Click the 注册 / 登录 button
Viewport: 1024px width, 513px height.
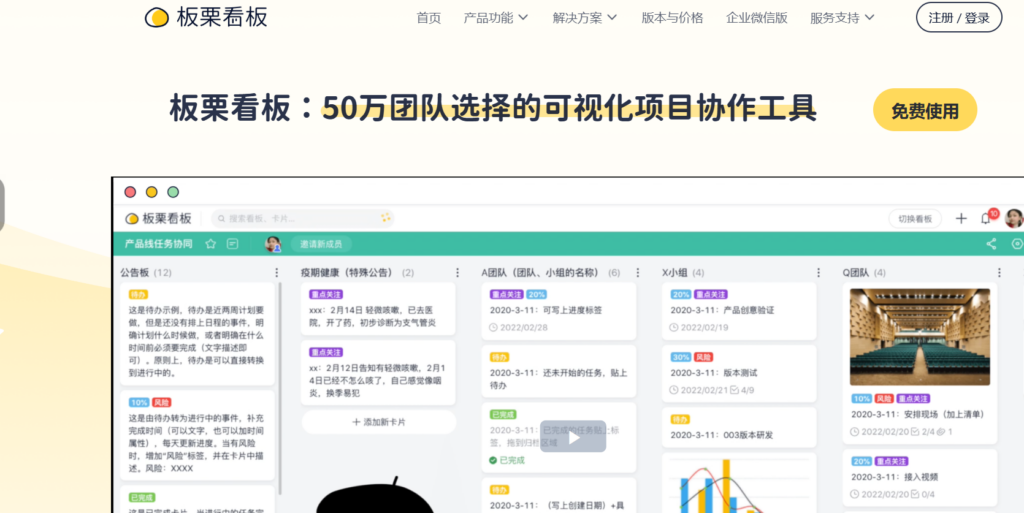coord(958,17)
